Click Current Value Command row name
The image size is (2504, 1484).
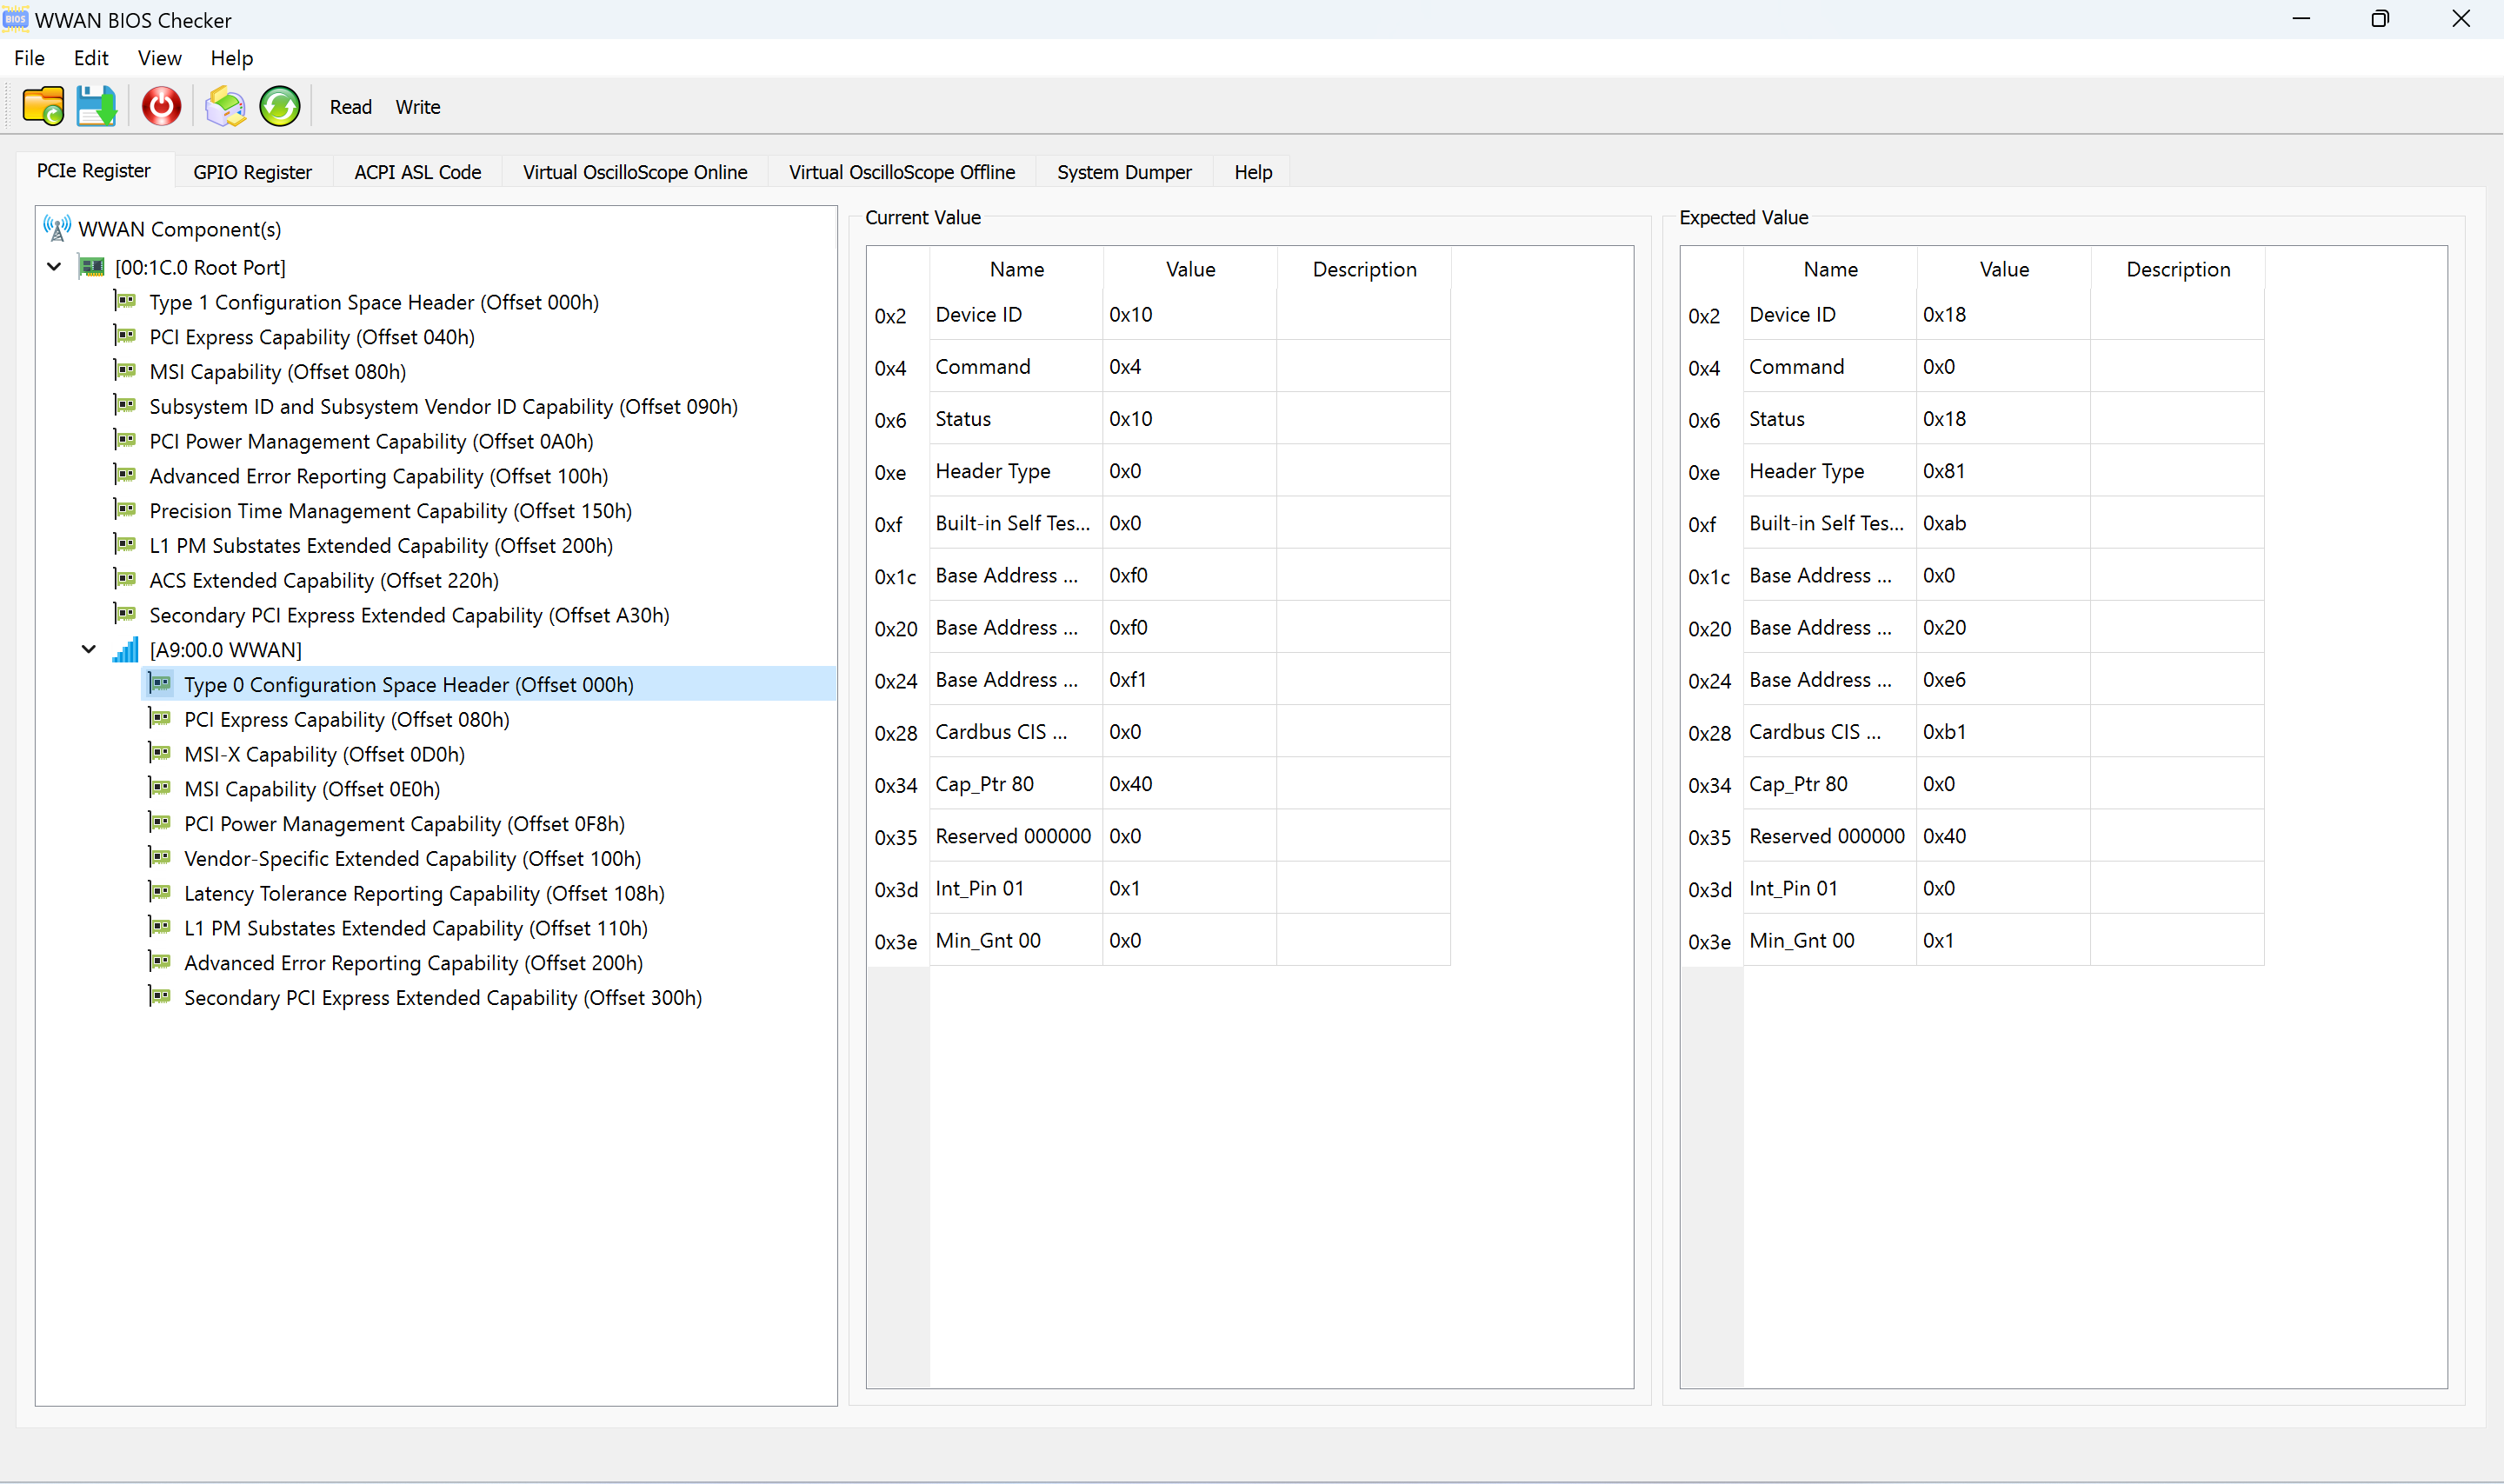[x=1017, y=367]
